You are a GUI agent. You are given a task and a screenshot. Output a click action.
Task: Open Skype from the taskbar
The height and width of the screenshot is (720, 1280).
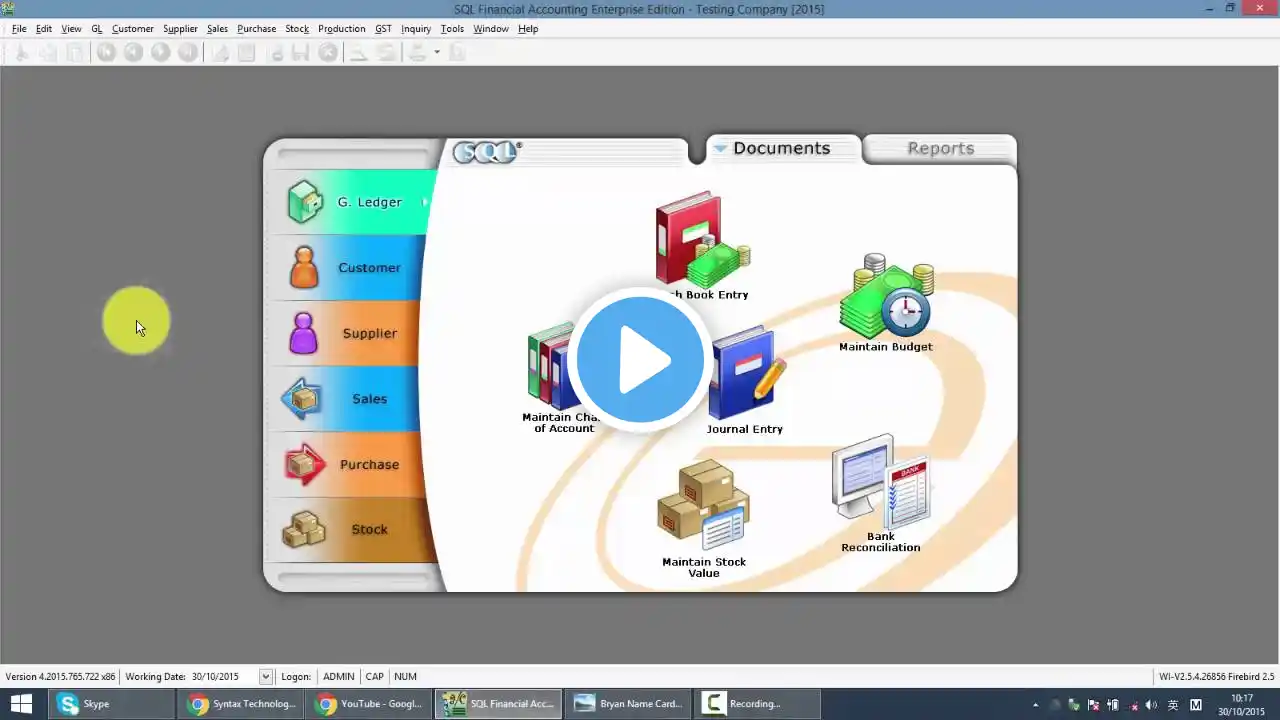tap(114, 704)
